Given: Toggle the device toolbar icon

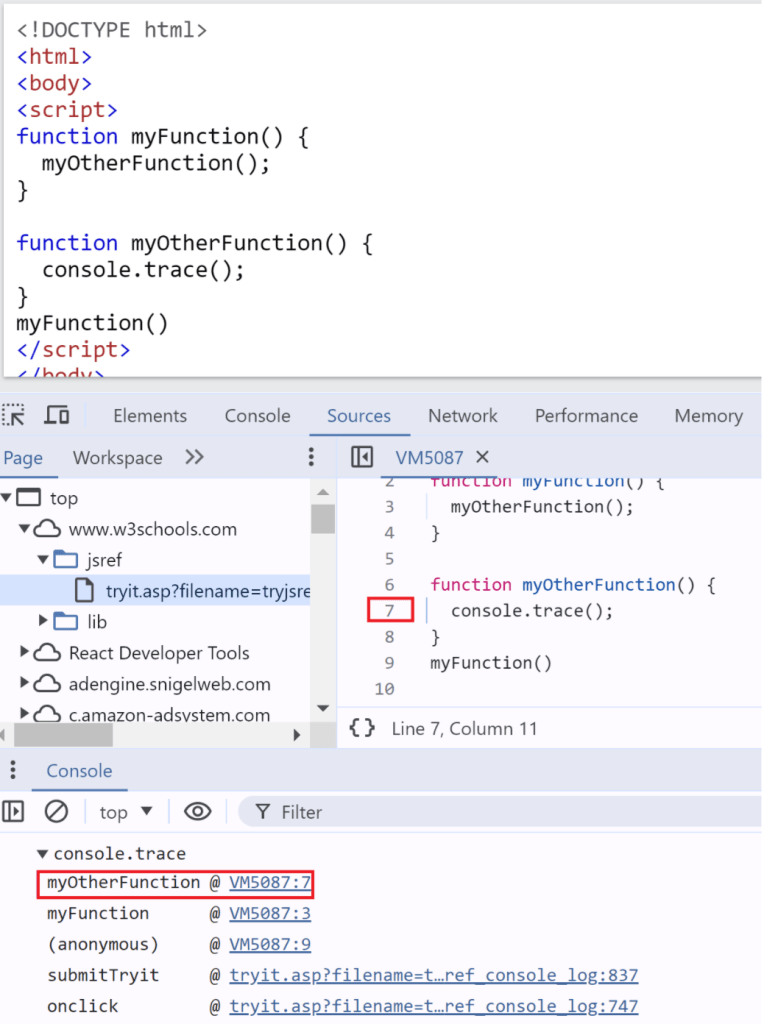Looking at the screenshot, I should coord(57,416).
